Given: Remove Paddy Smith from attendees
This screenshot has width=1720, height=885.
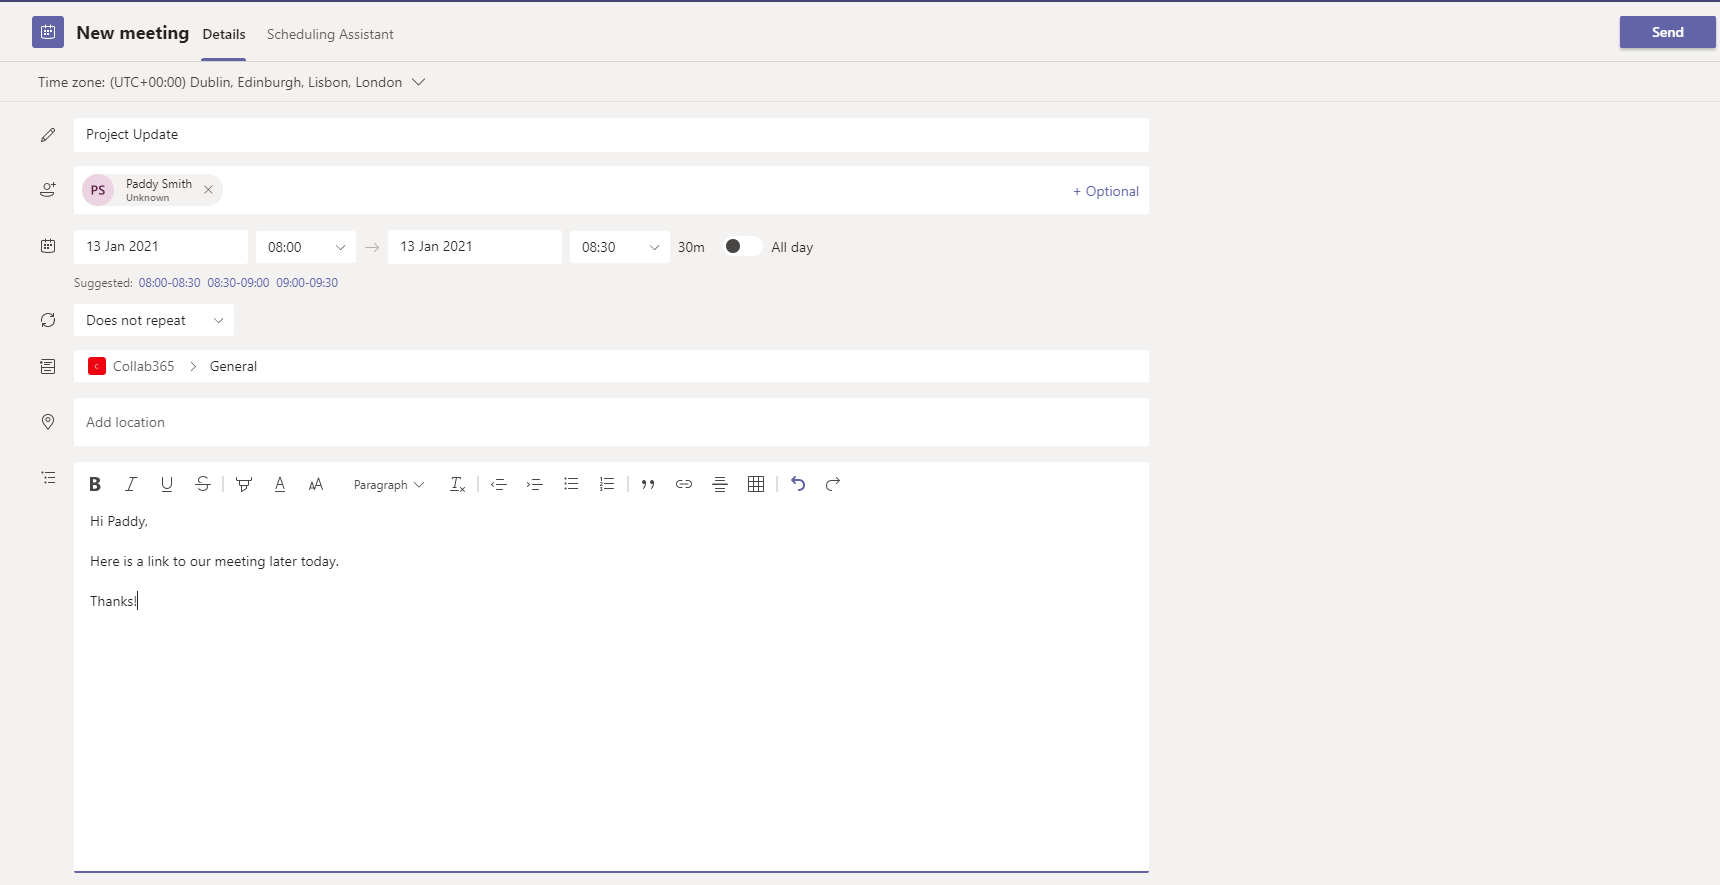Looking at the screenshot, I should [208, 190].
